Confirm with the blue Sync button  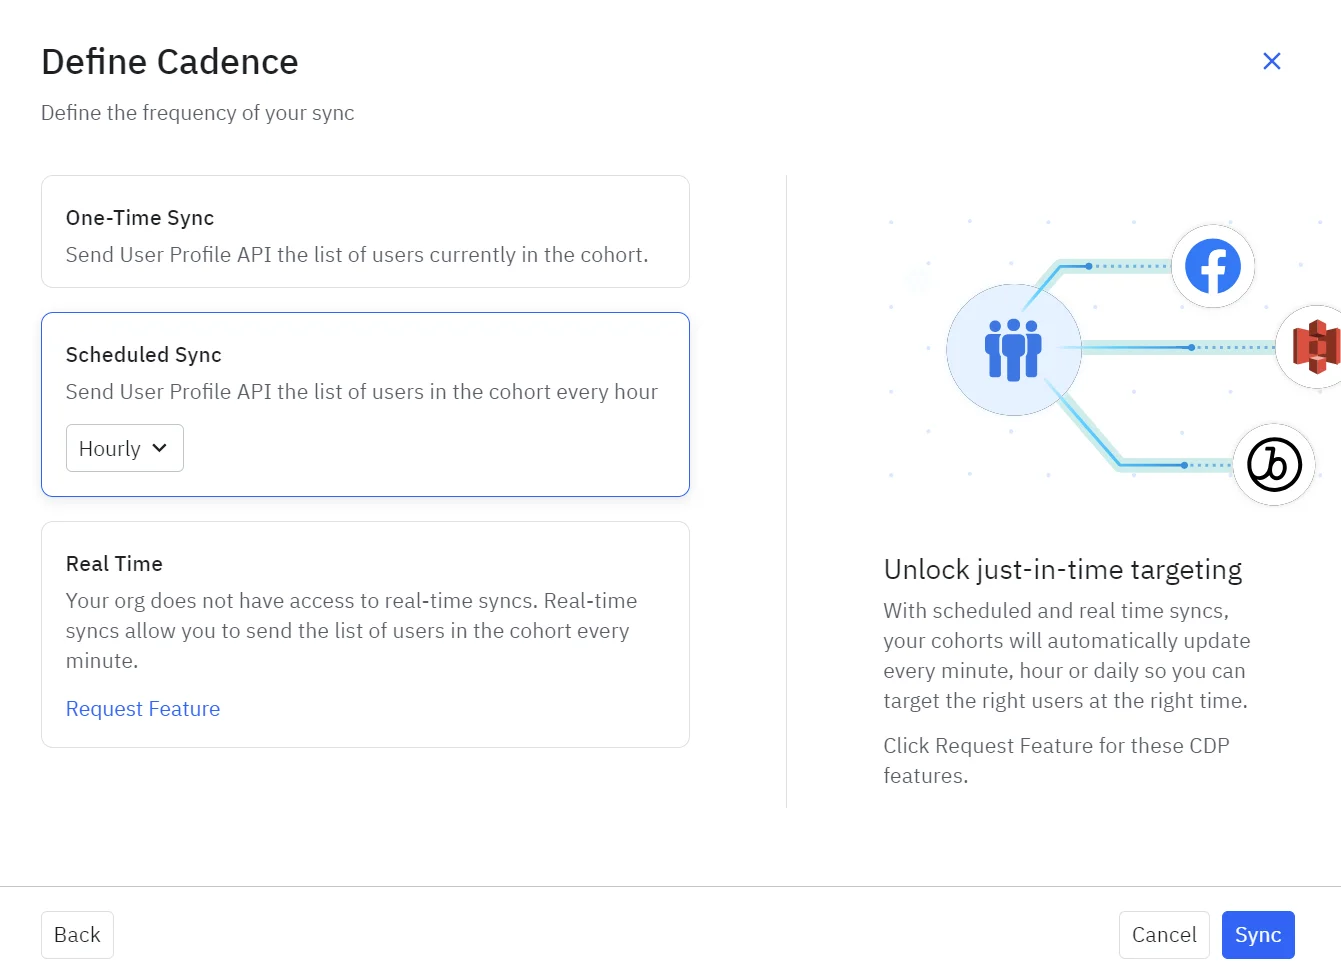[x=1257, y=935]
